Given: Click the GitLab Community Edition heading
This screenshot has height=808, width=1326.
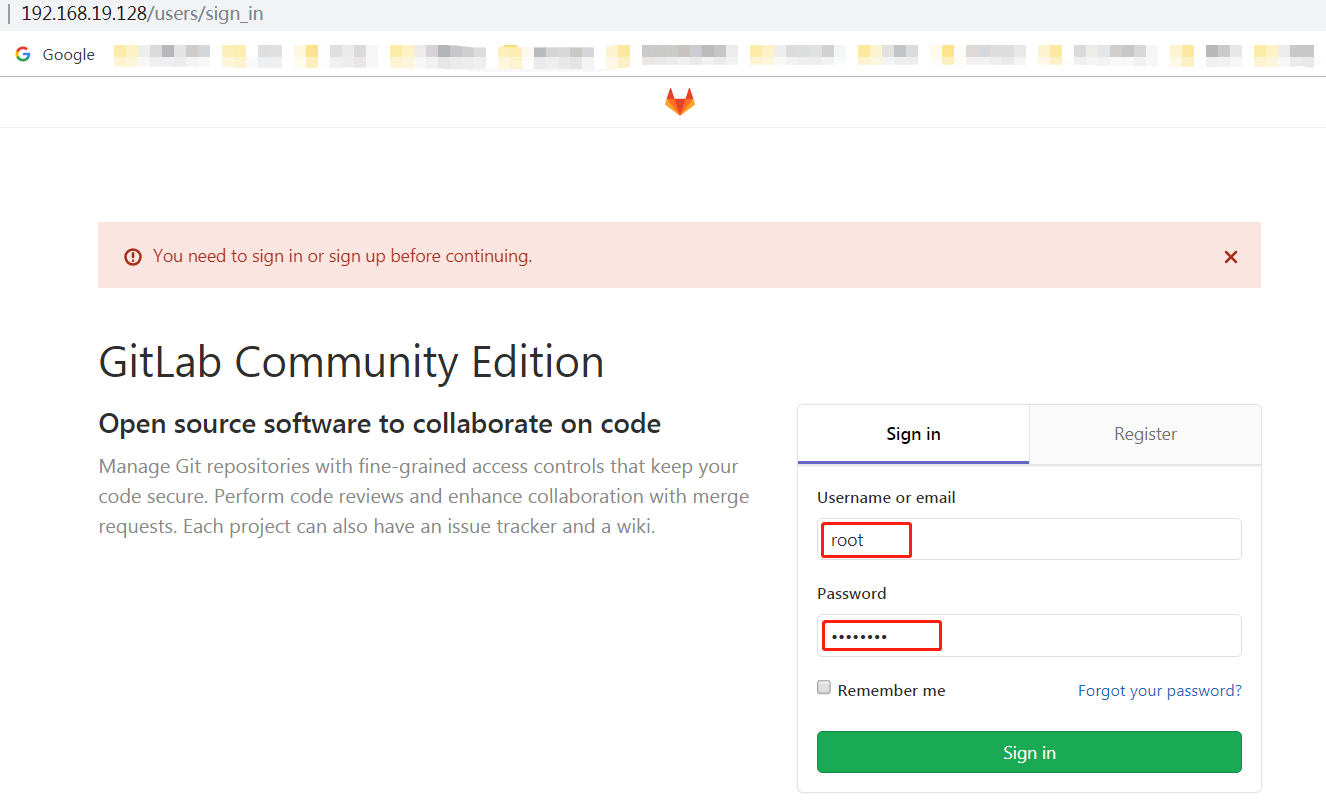Looking at the screenshot, I should (351, 361).
